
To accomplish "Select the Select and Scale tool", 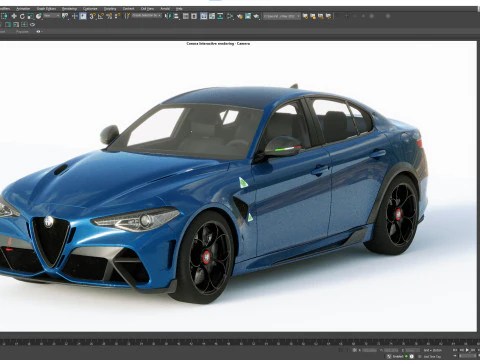I will 30,16.
